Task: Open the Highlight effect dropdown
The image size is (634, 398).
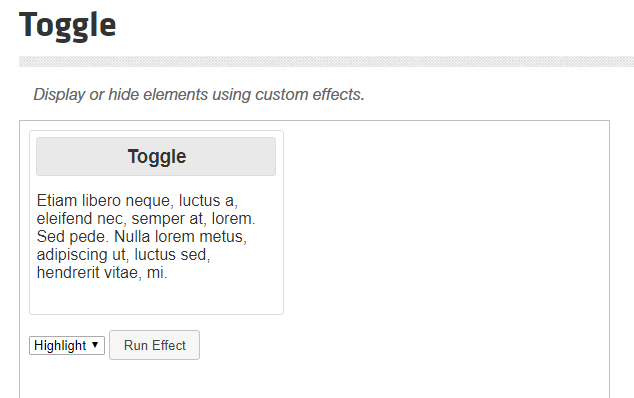Action: pos(67,345)
